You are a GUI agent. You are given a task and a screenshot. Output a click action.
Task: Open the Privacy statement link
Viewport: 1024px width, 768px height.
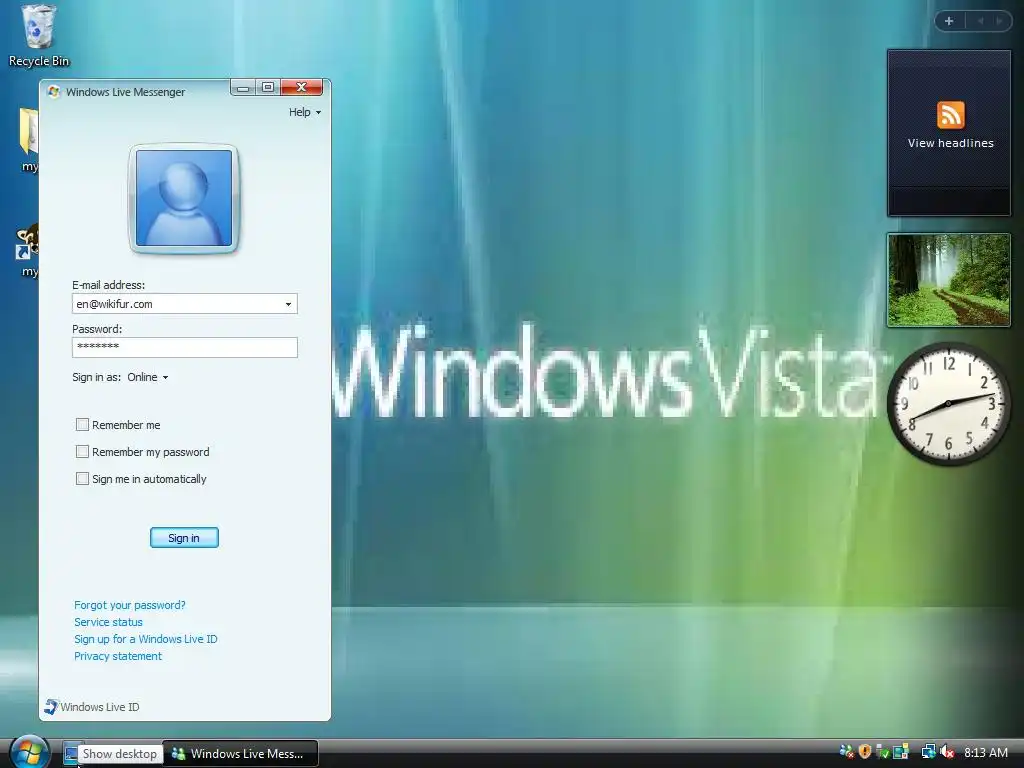(x=118, y=656)
